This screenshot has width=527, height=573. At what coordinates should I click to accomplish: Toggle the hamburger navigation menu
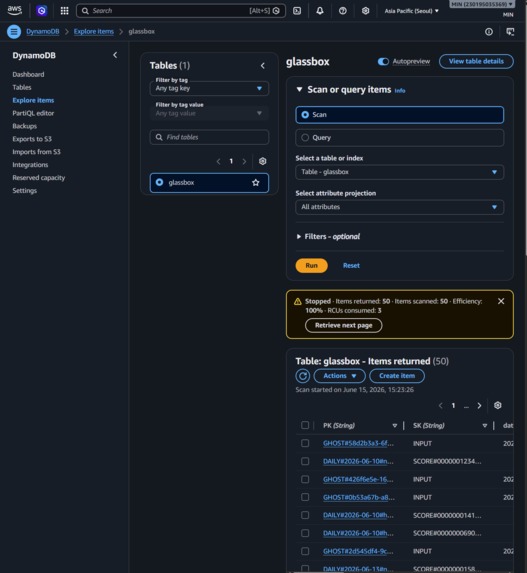click(x=14, y=32)
